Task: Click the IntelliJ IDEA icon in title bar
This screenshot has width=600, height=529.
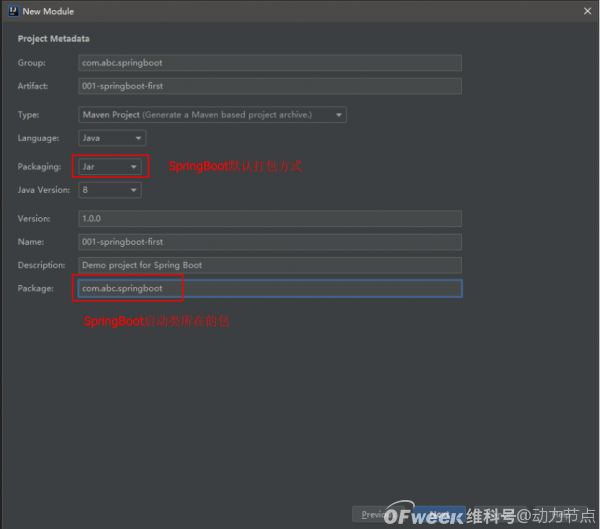Action: coord(13,11)
